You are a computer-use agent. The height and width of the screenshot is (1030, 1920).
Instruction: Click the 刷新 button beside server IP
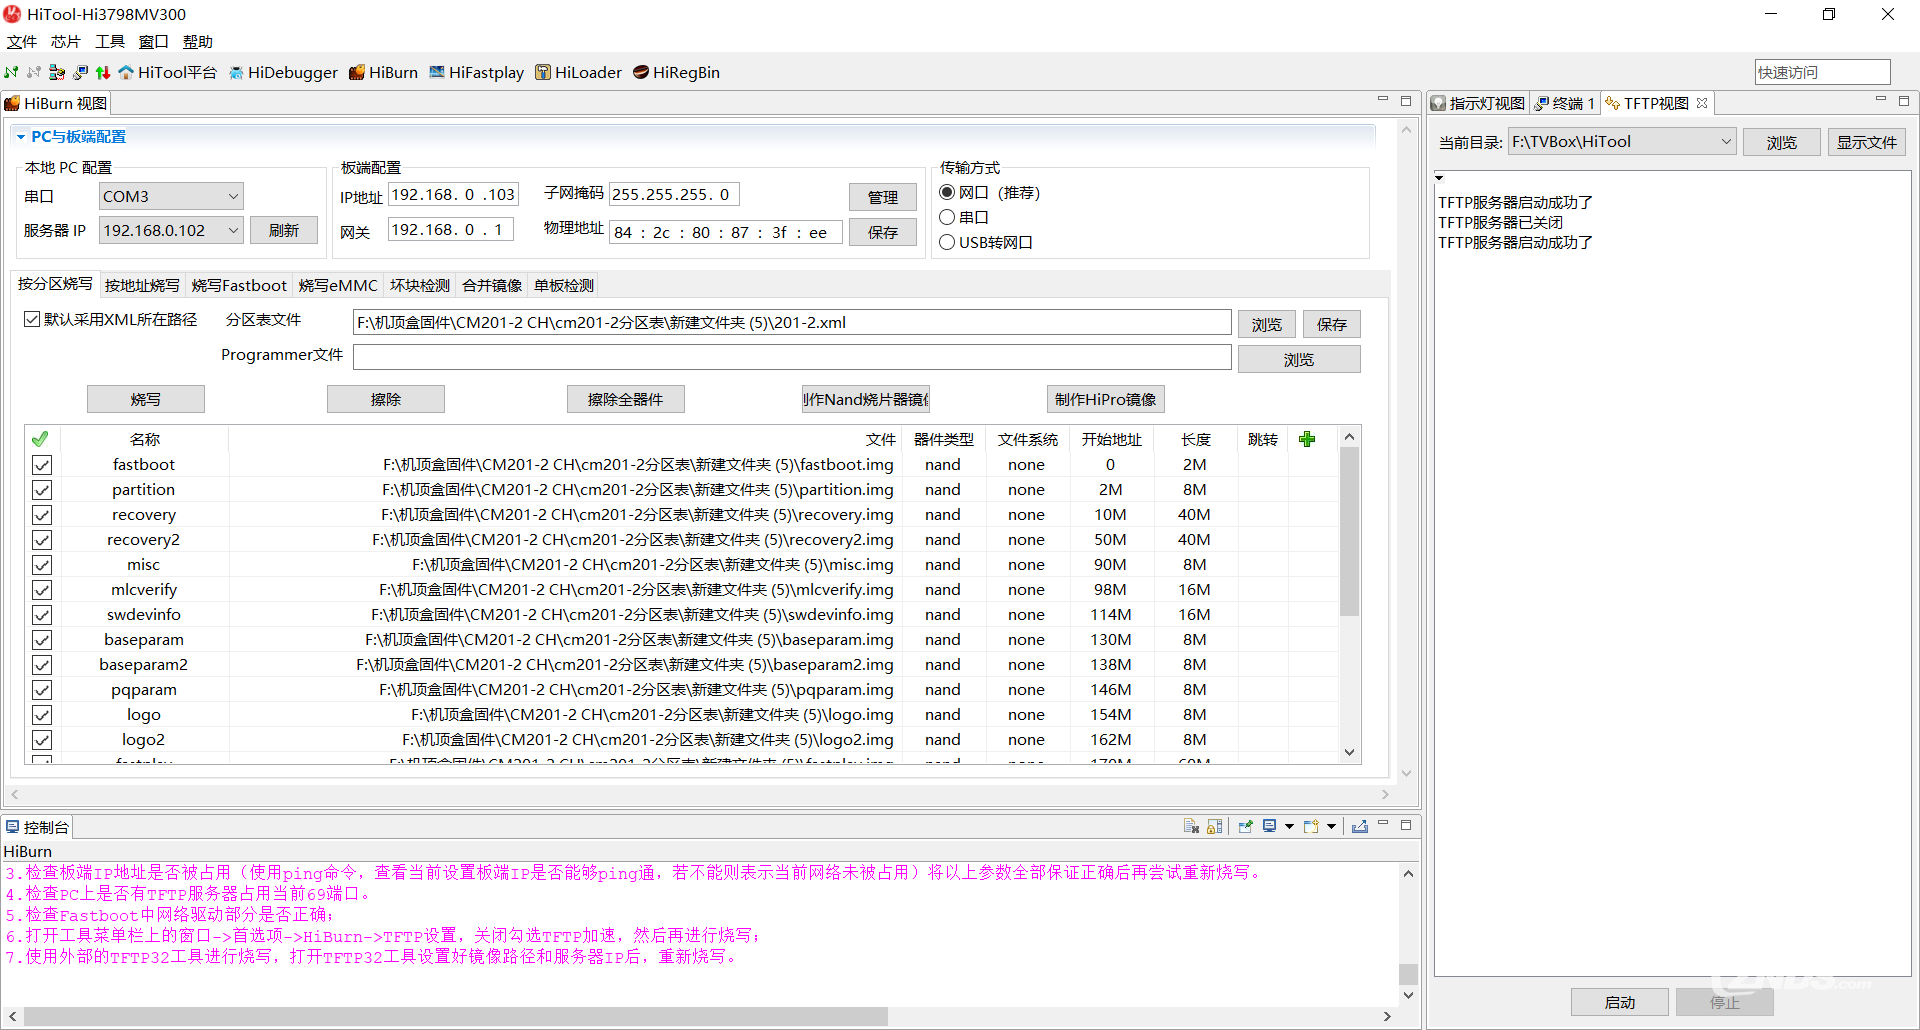284,230
